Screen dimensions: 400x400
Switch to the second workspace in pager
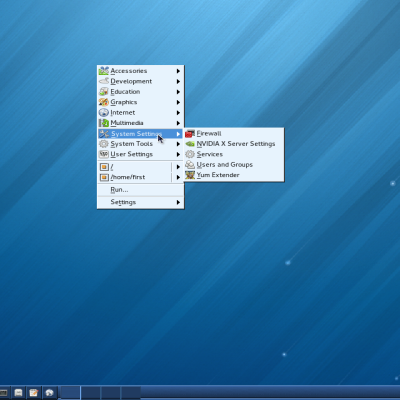coord(91,393)
